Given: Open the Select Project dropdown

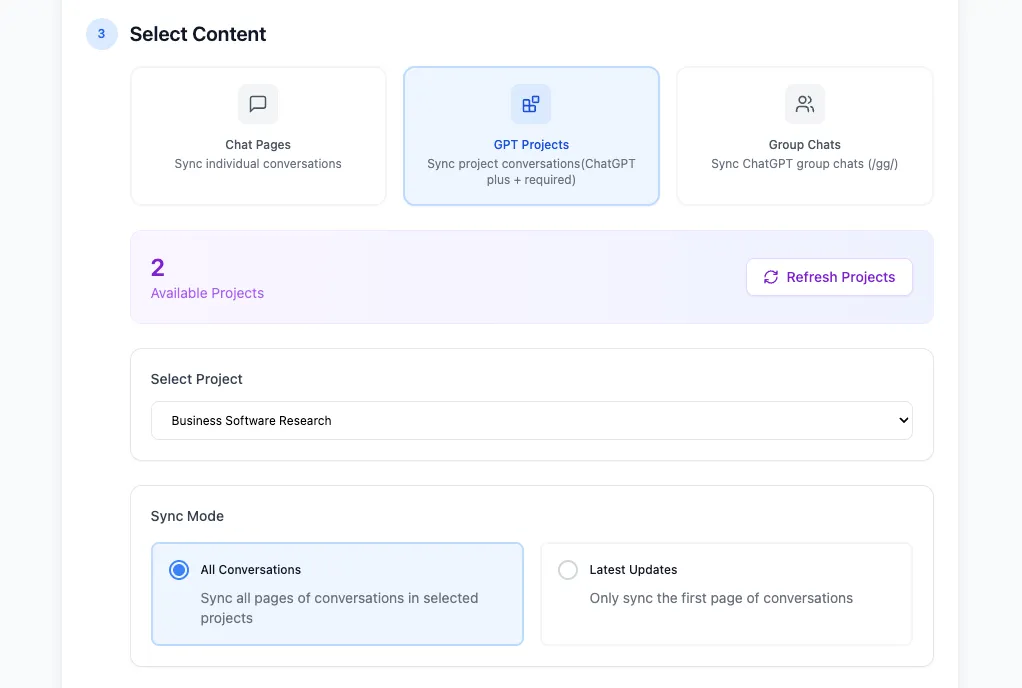Looking at the screenshot, I should (x=531, y=420).
